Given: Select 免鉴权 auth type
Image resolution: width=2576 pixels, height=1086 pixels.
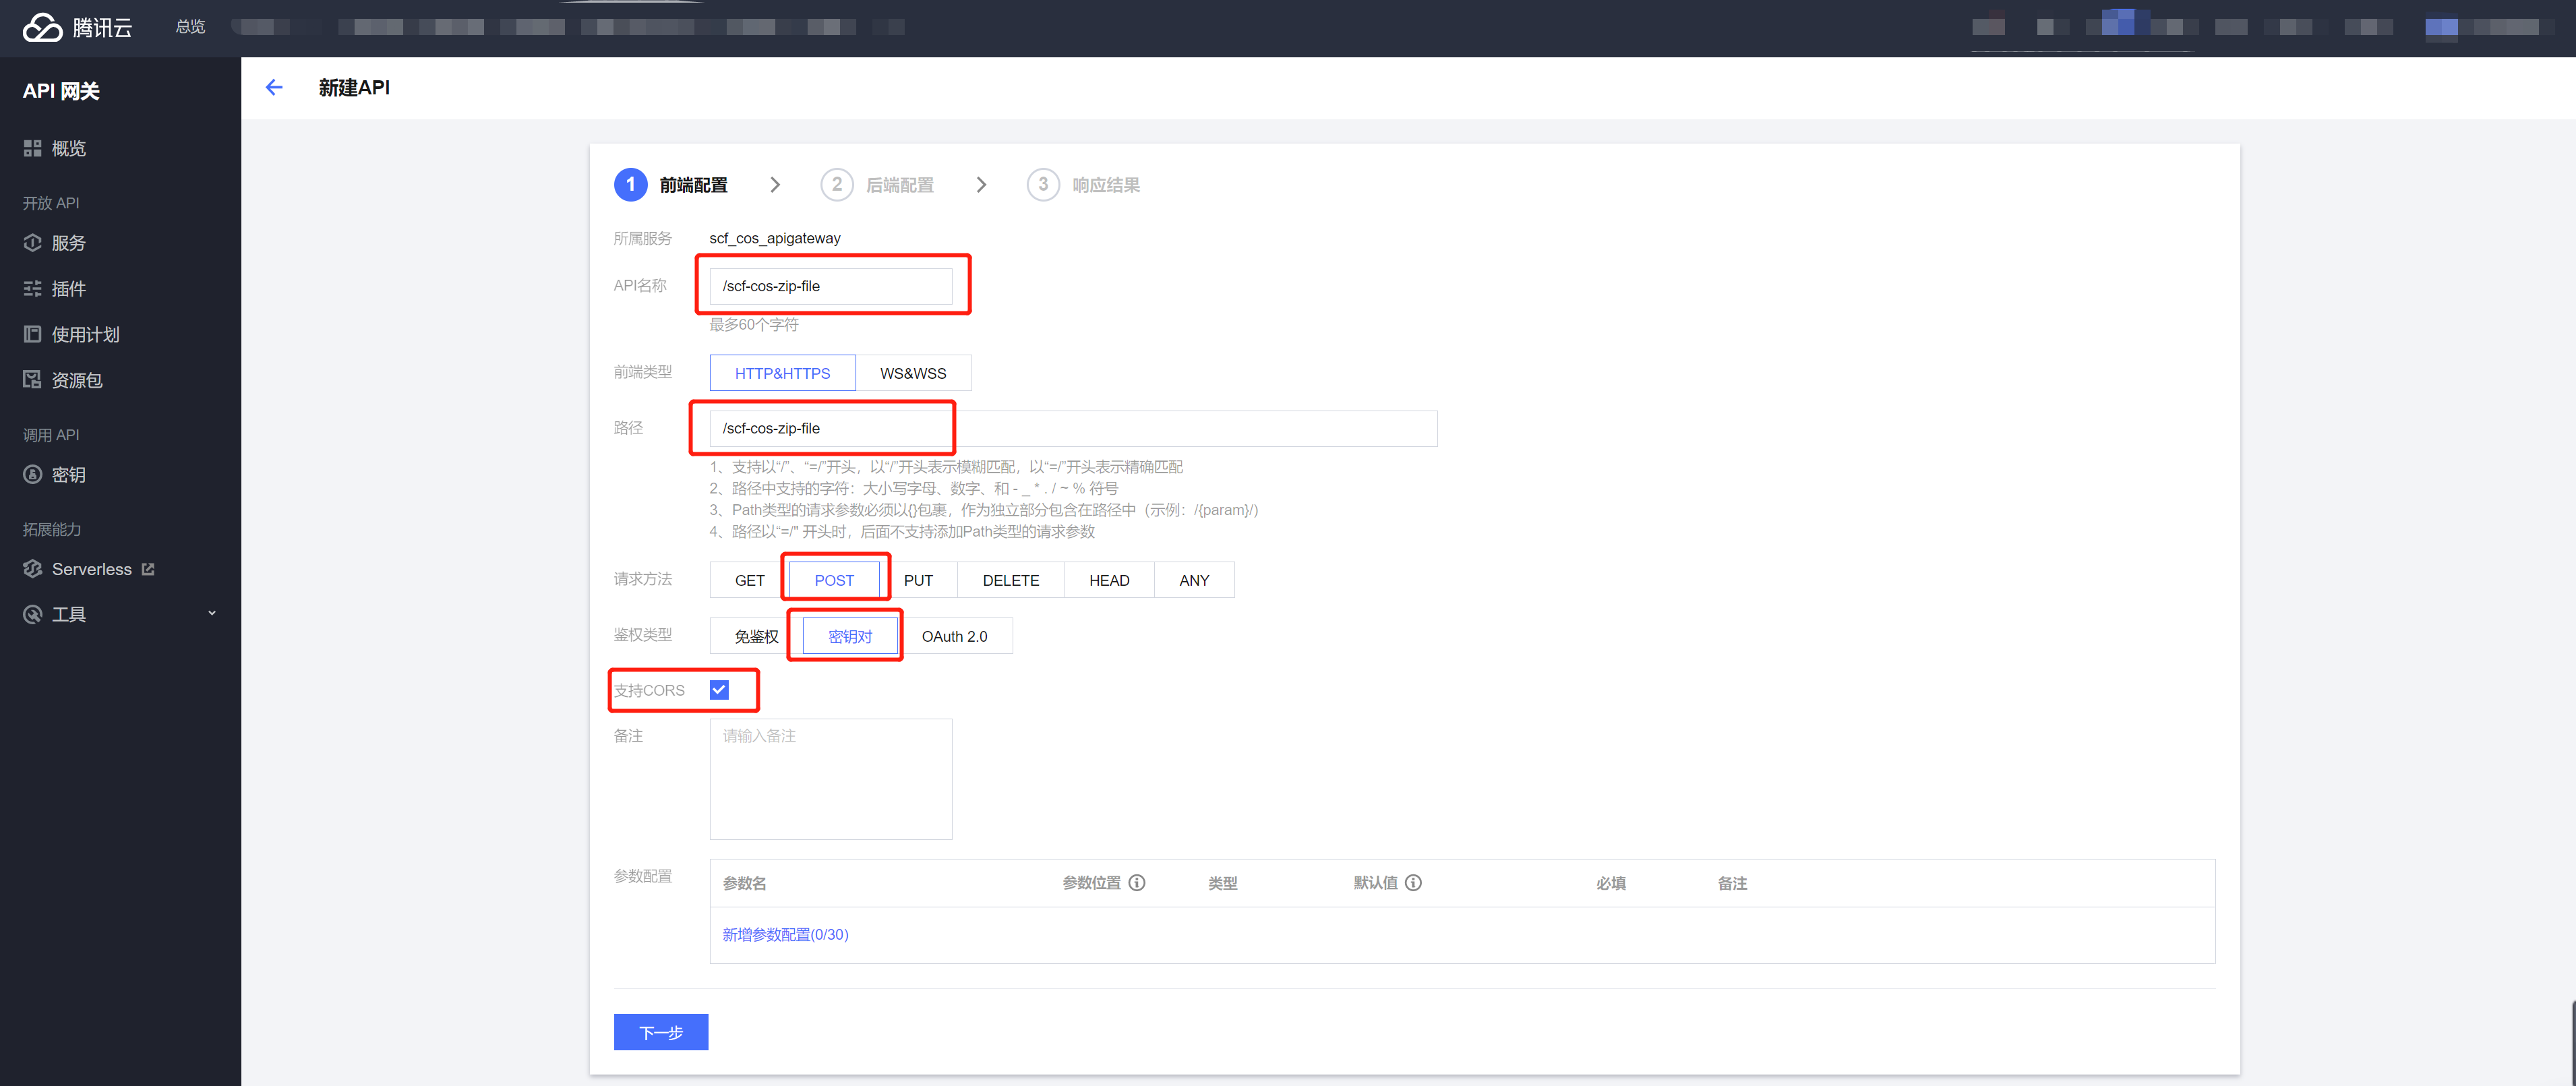Looking at the screenshot, I should click(x=756, y=636).
